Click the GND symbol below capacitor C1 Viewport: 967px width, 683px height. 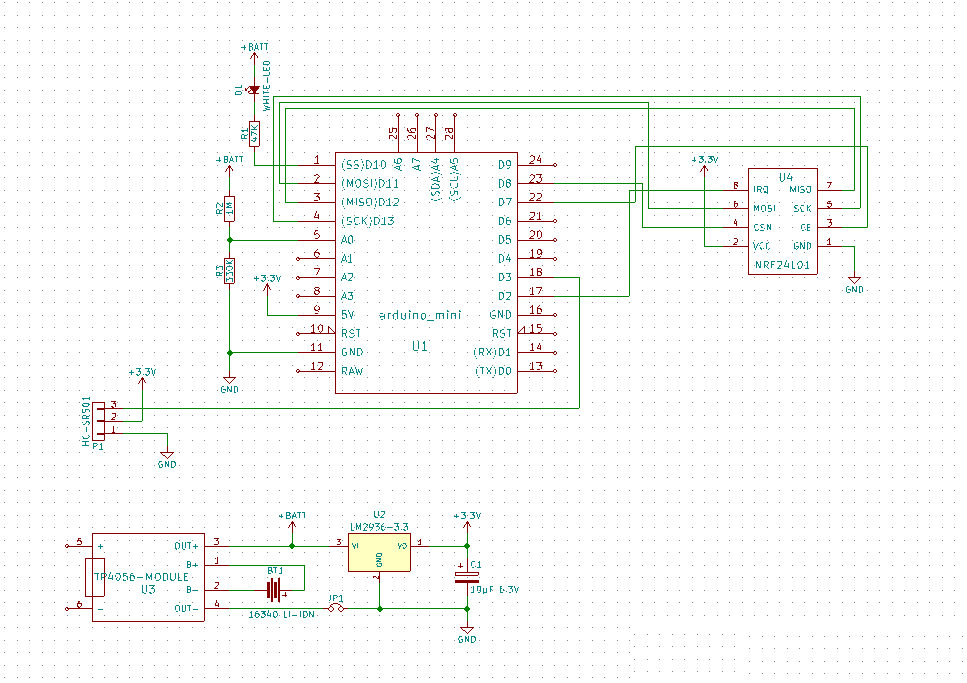click(x=467, y=635)
